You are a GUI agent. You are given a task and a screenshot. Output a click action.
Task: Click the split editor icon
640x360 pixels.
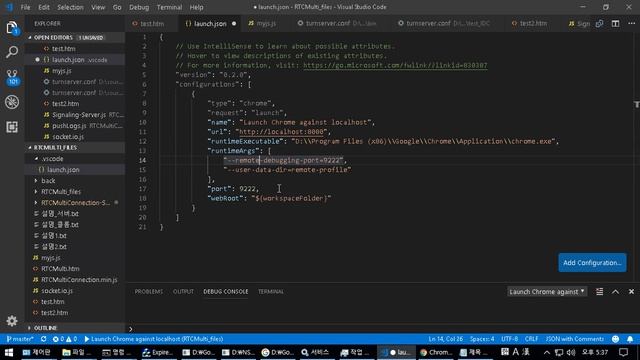pyautogui.click(x=615, y=24)
